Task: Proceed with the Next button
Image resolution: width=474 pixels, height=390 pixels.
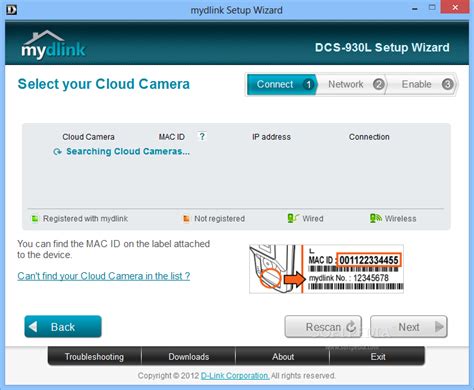Action: tap(409, 327)
